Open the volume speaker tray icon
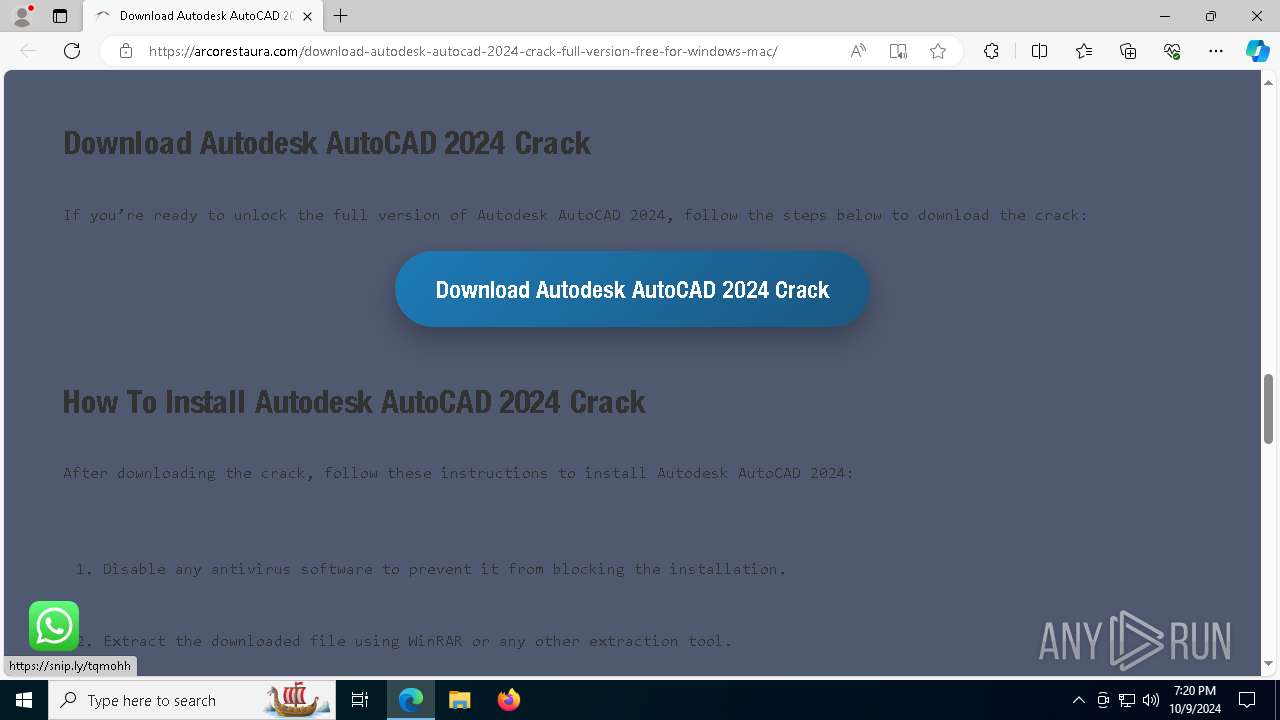 click(x=1150, y=700)
